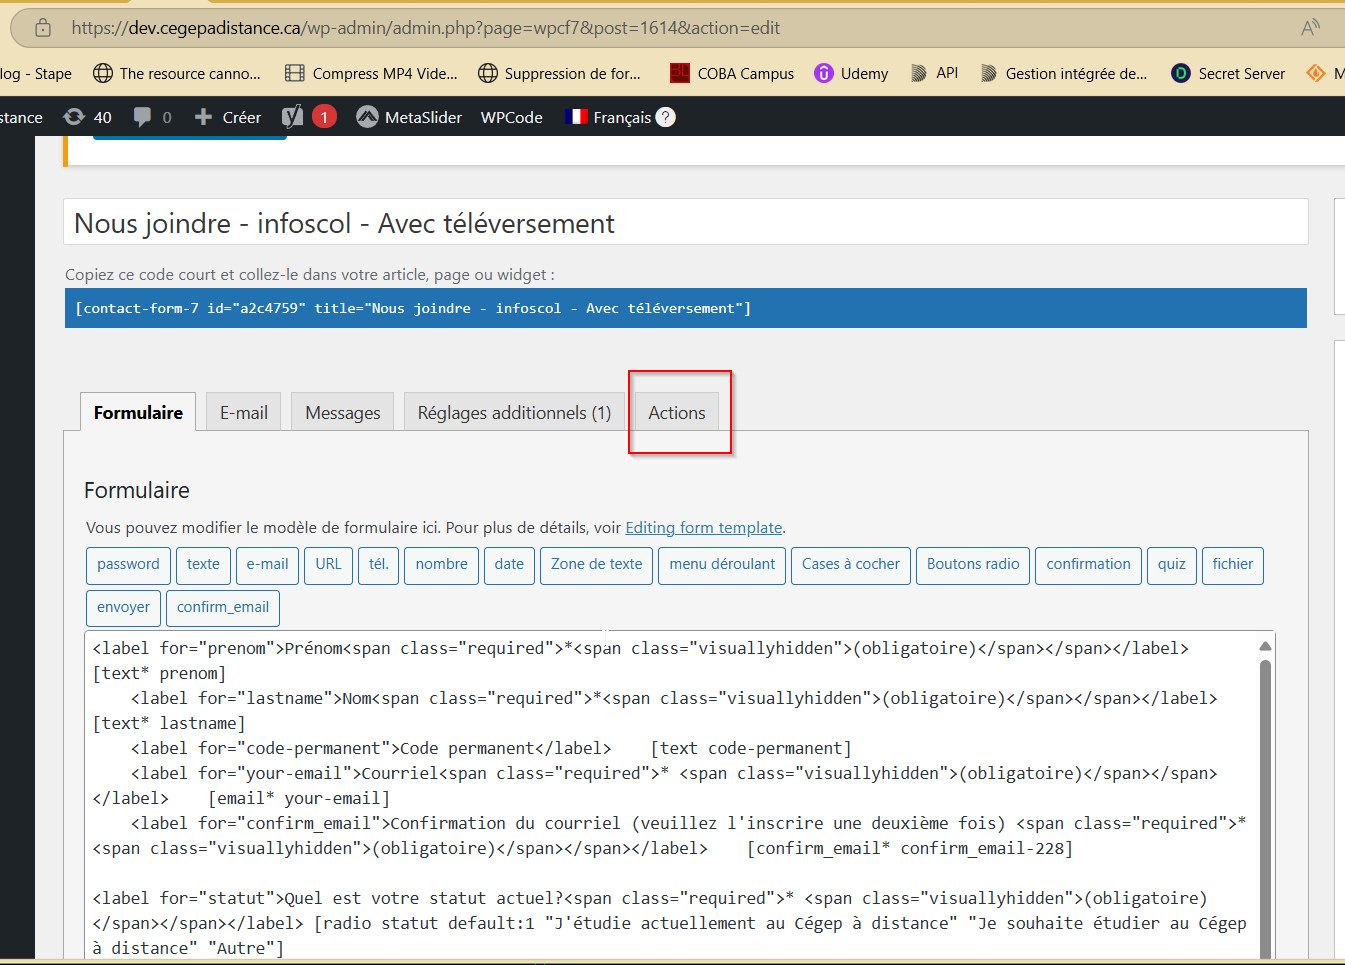Open the Réglages additionnels tab
Image resolution: width=1345 pixels, height=965 pixels.
tap(514, 412)
